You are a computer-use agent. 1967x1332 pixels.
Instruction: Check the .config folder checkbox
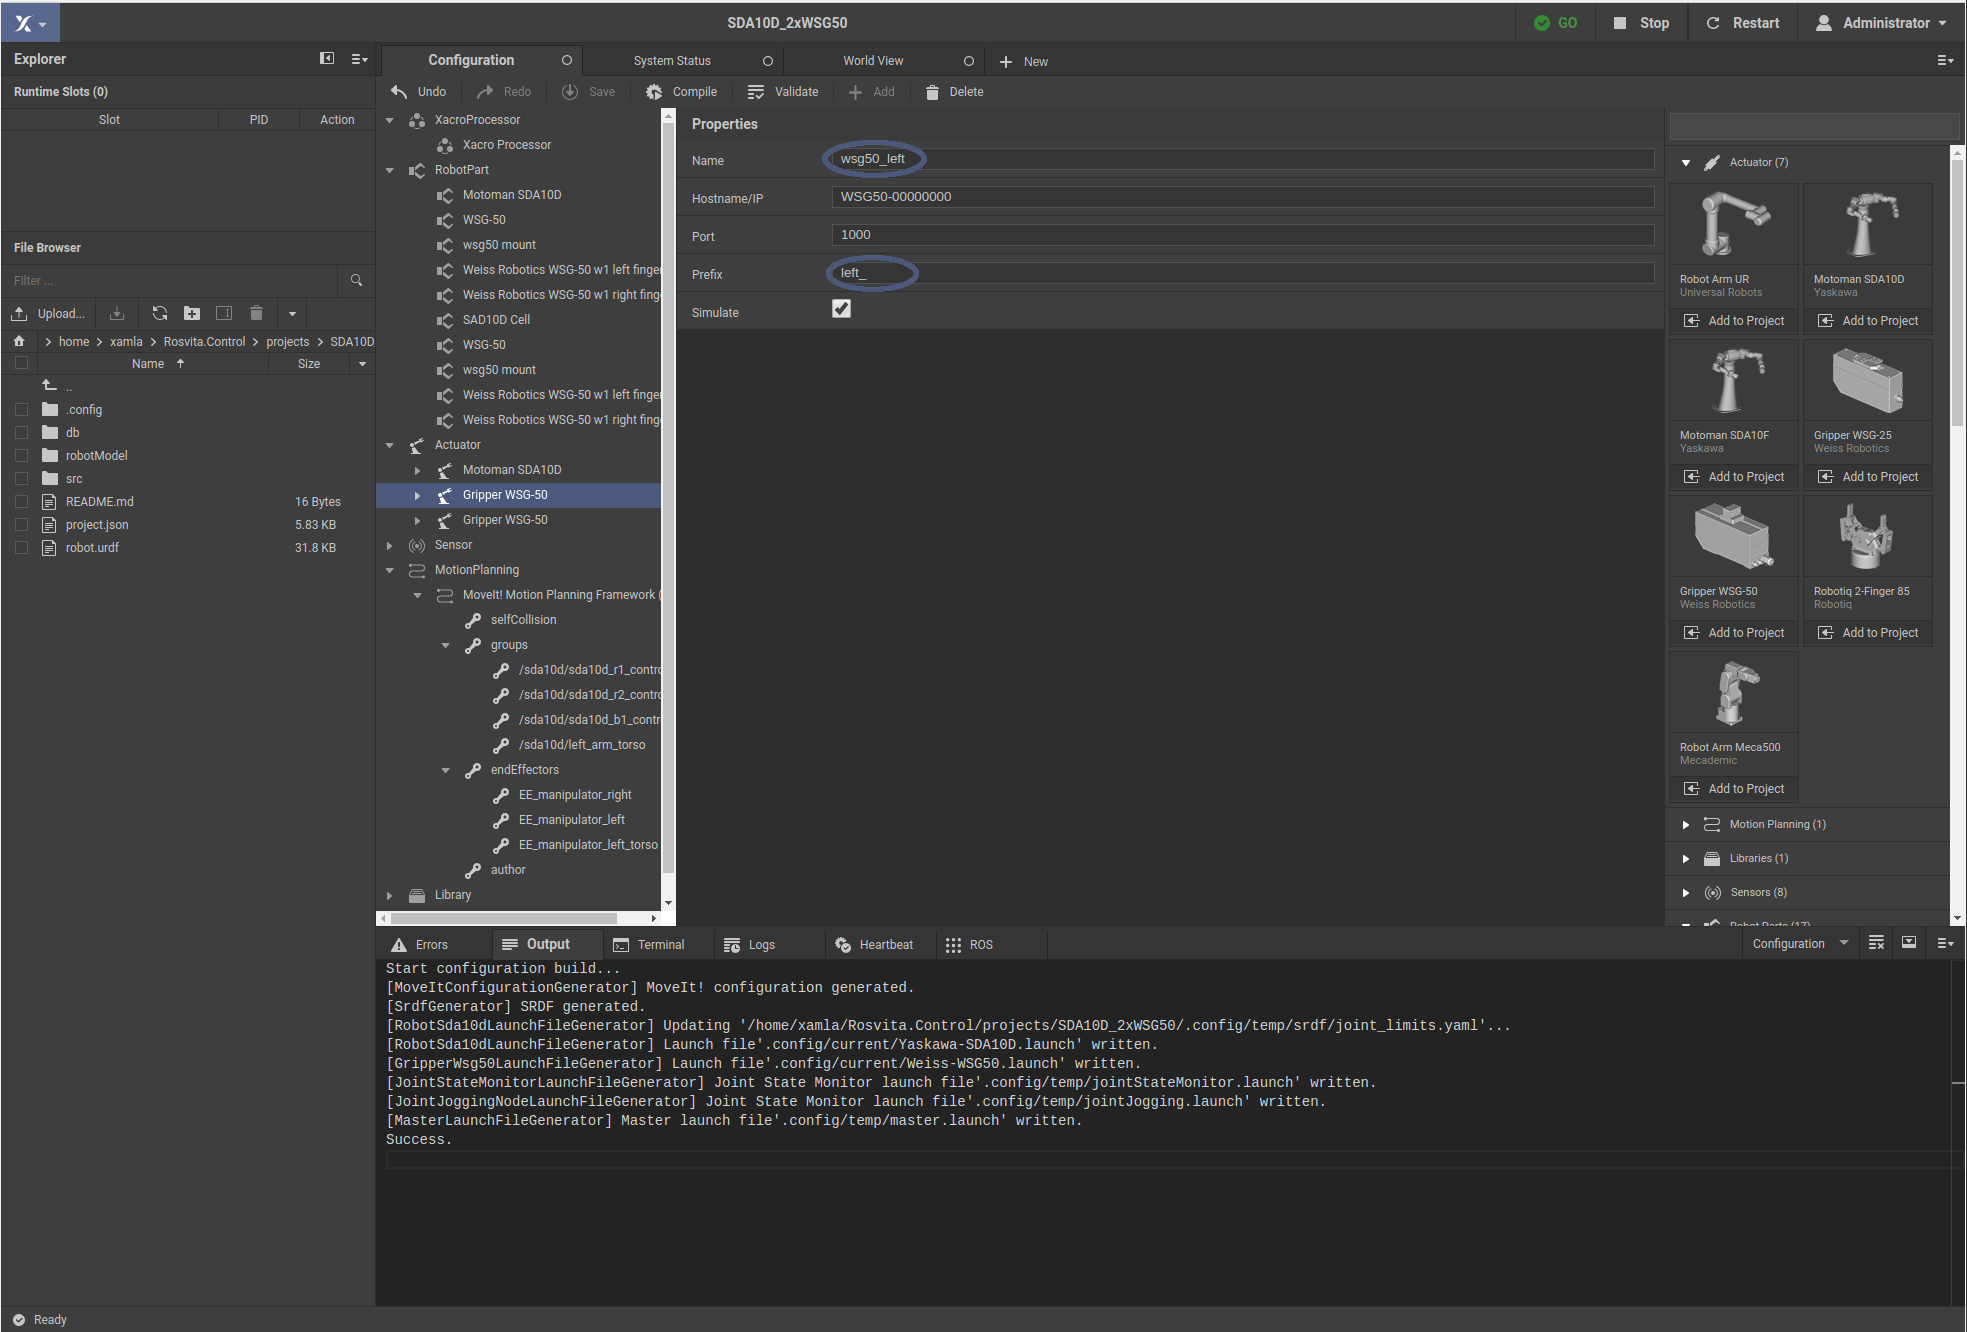21,410
